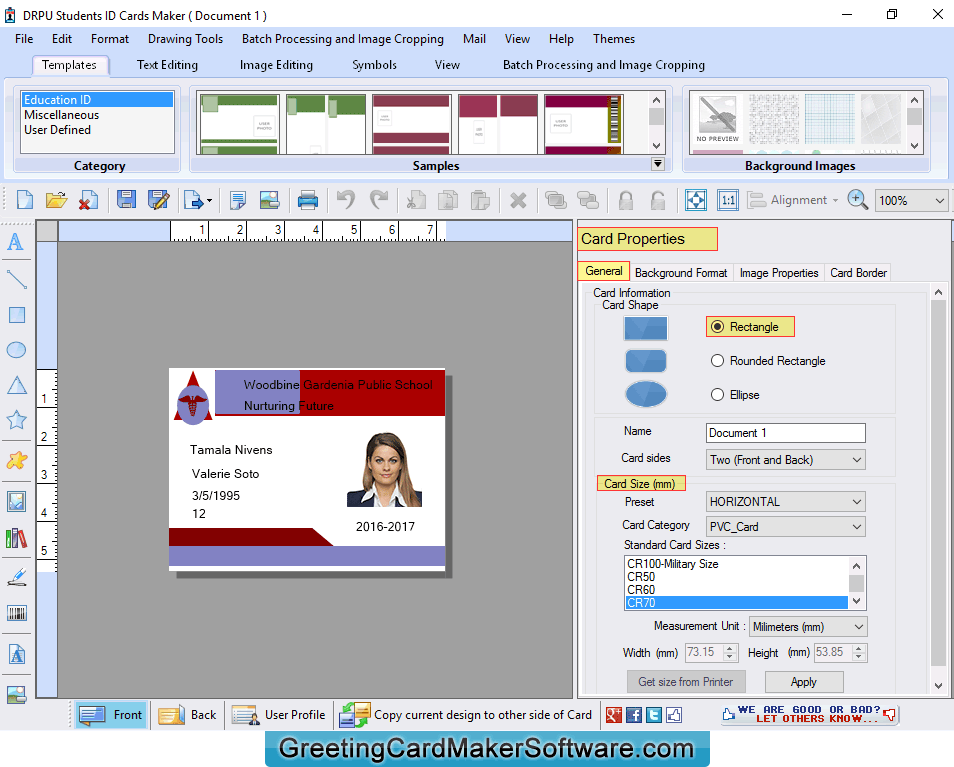
Task: Switch to the Text Editing ribbon tab
Action: 167,64
